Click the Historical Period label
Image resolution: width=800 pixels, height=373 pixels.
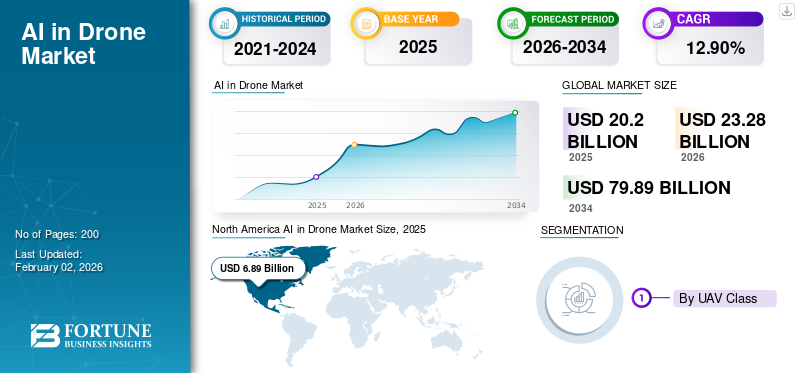pyautogui.click(x=284, y=19)
